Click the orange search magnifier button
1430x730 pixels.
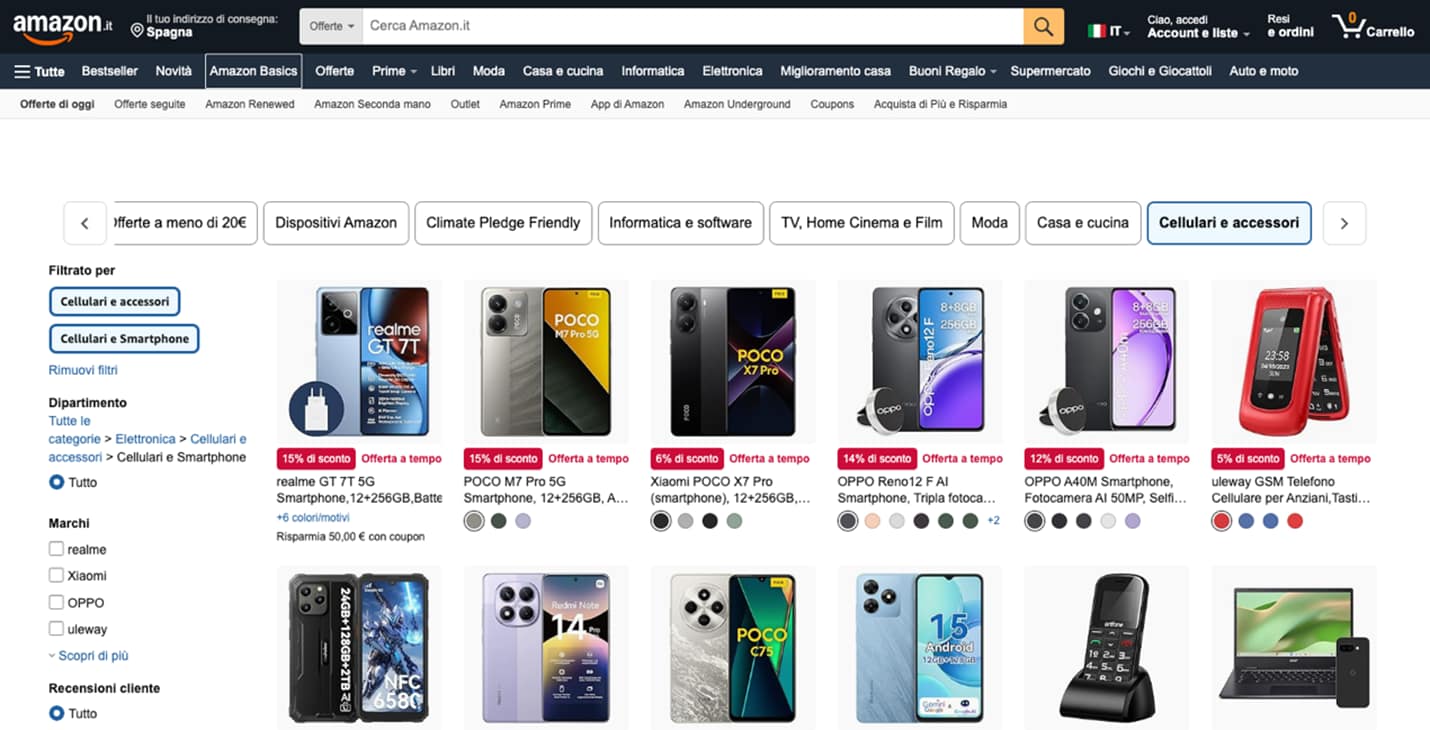[x=1043, y=26]
